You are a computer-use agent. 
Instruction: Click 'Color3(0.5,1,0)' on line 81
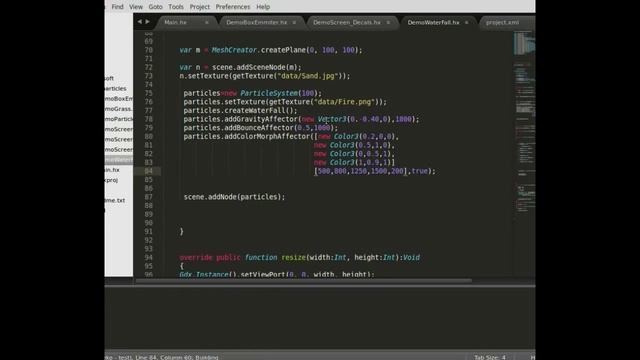(x=360, y=145)
